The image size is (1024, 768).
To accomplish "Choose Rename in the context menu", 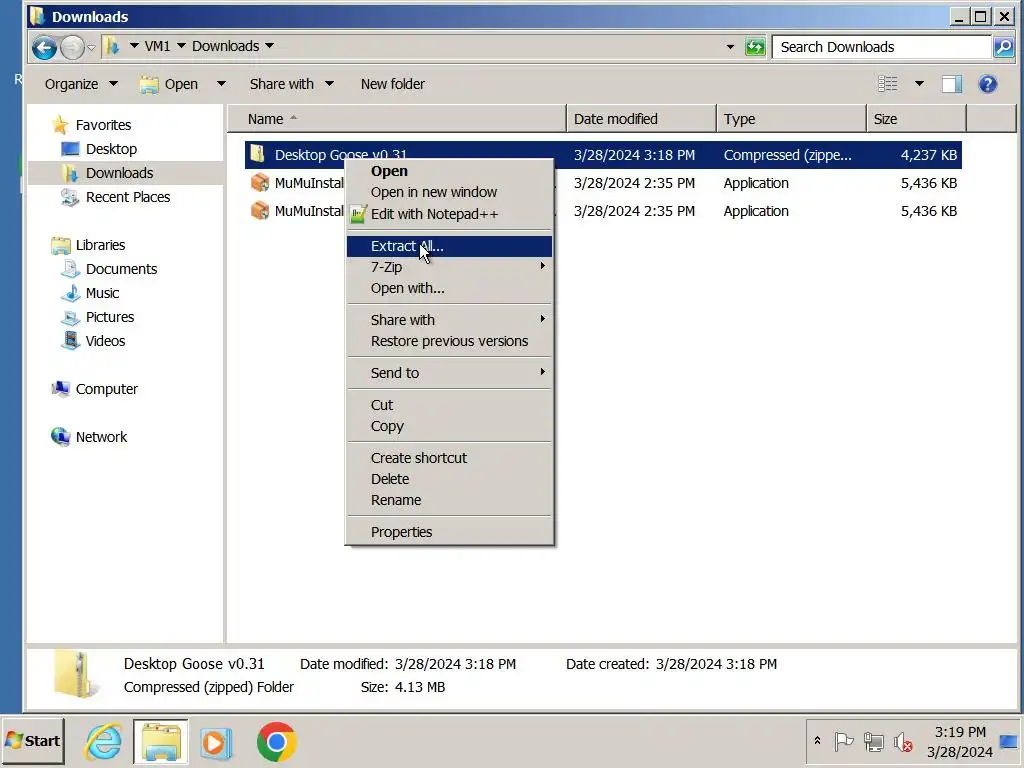I will coord(449,500).
